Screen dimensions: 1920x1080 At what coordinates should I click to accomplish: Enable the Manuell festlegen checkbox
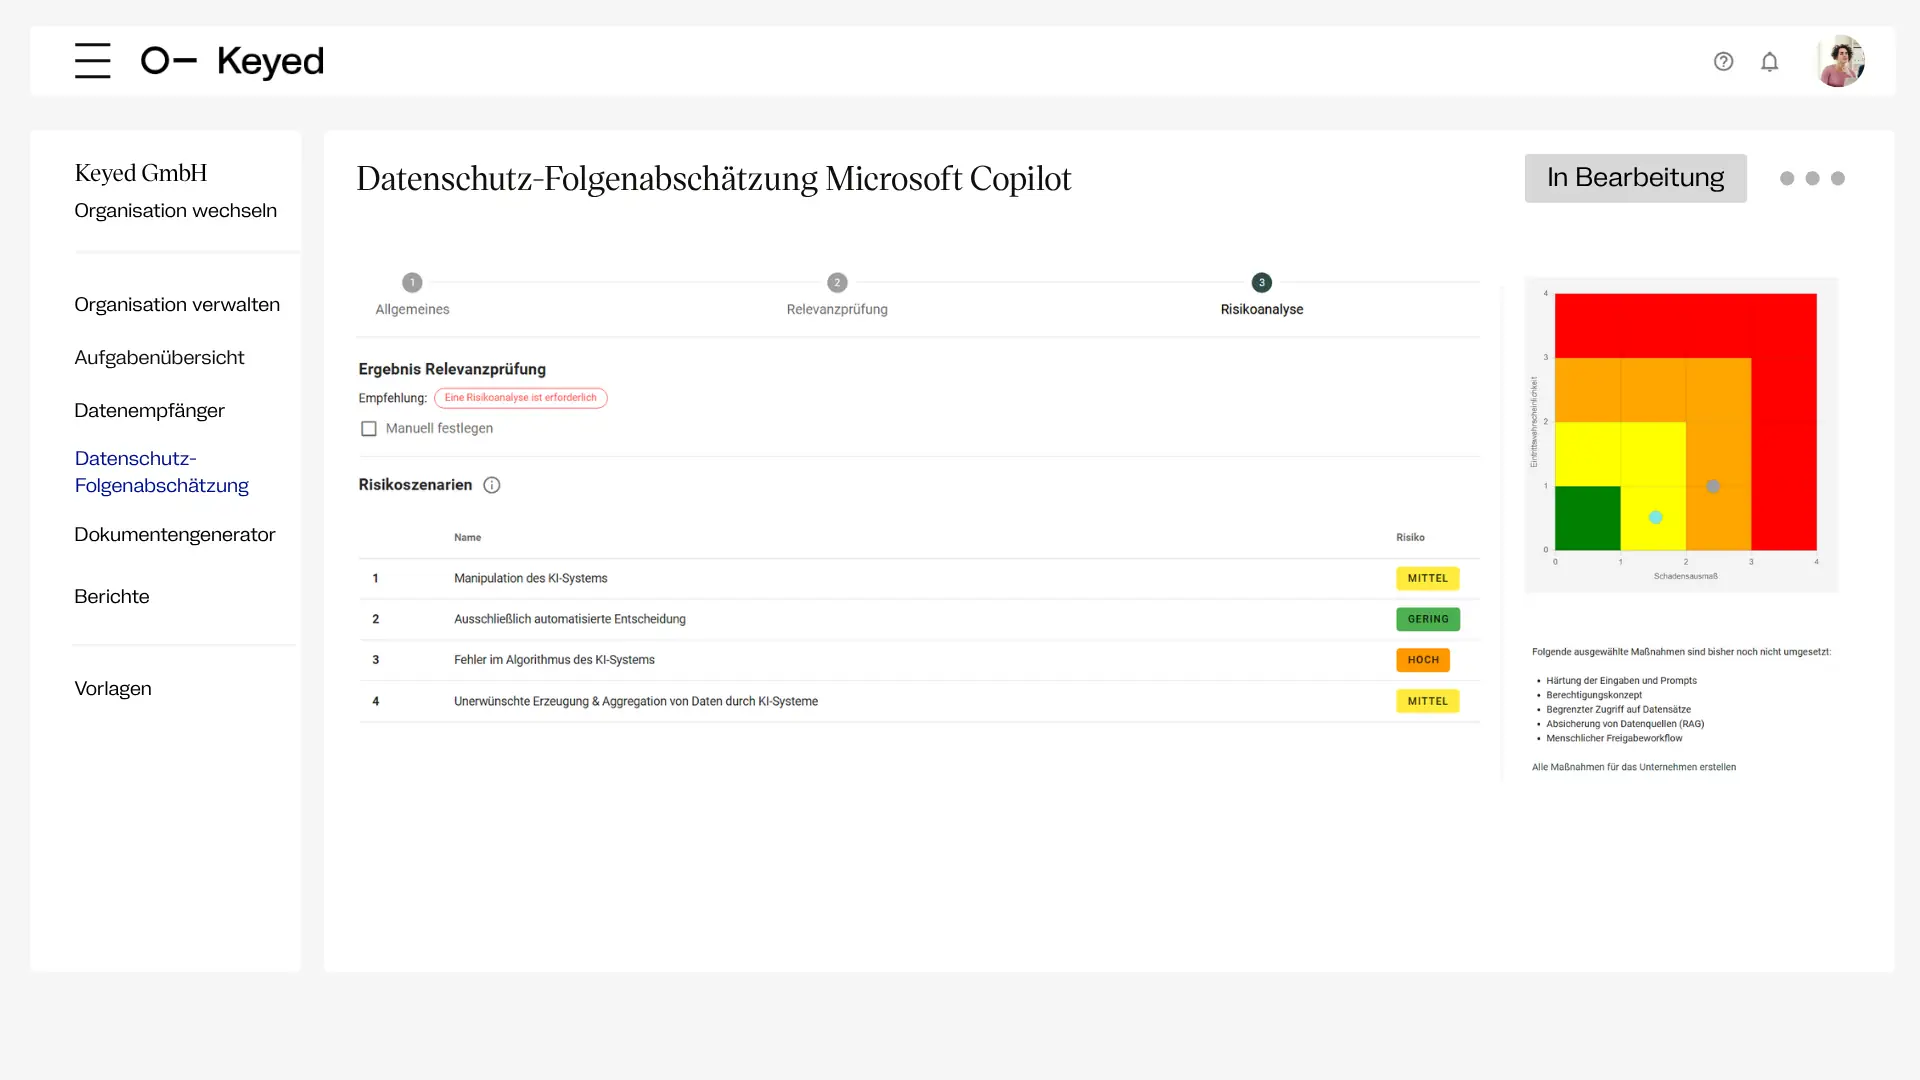click(x=369, y=429)
